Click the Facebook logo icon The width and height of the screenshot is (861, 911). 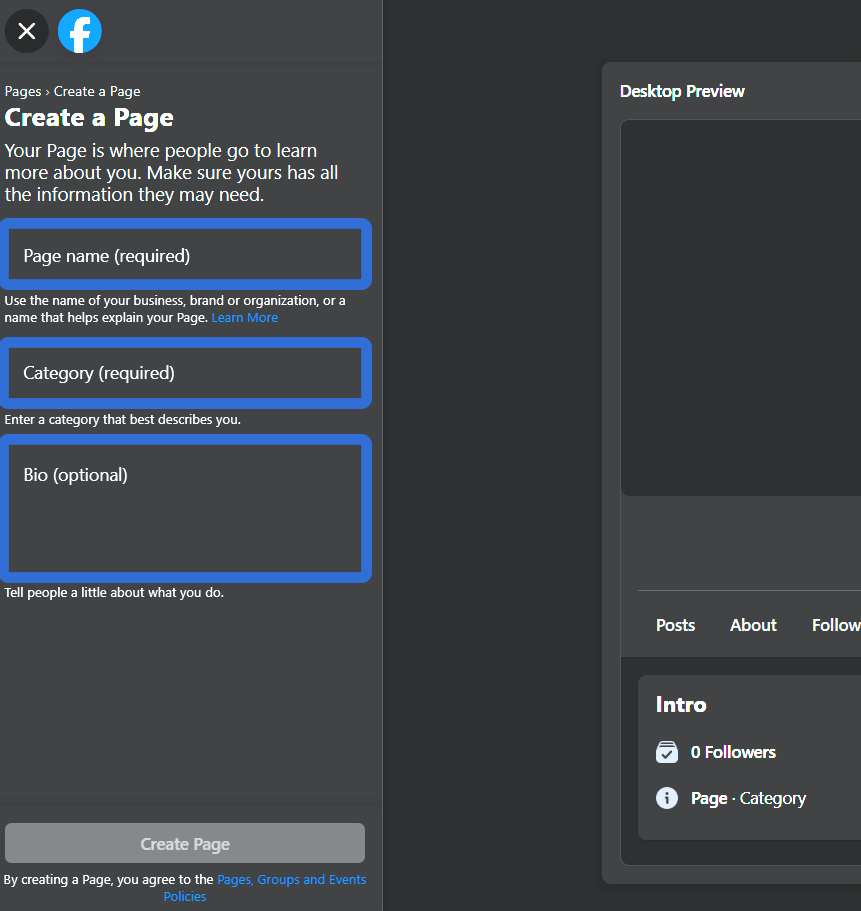tap(80, 31)
